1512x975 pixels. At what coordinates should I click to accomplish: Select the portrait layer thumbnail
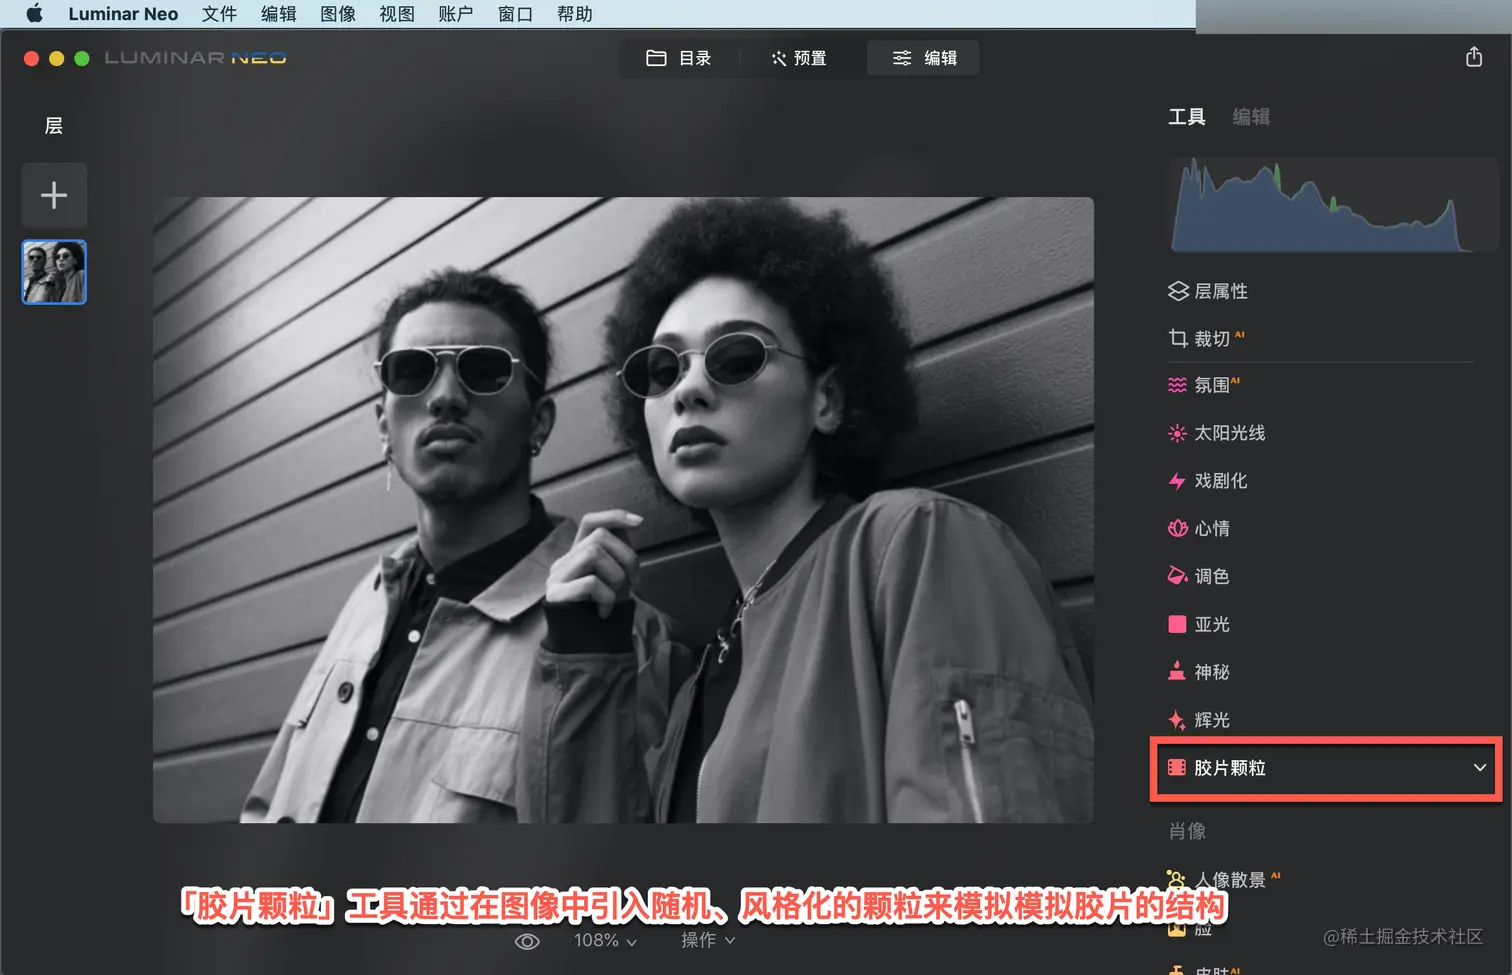54,272
